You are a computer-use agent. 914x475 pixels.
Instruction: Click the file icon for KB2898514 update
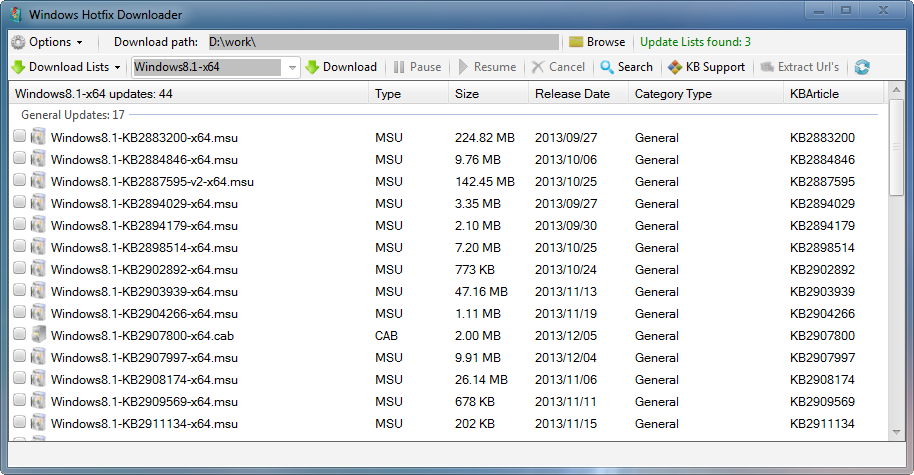[x=38, y=247]
